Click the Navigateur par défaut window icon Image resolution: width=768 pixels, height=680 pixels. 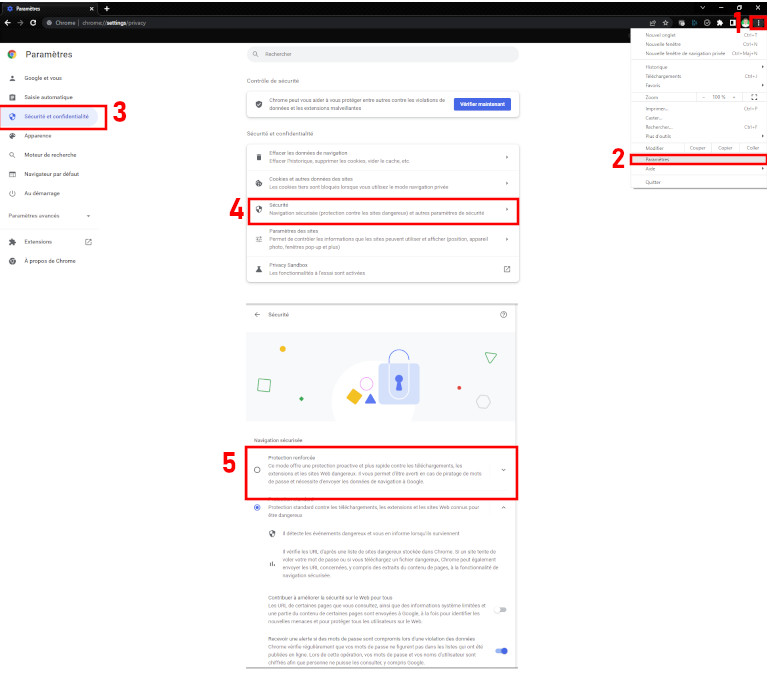(x=12, y=174)
